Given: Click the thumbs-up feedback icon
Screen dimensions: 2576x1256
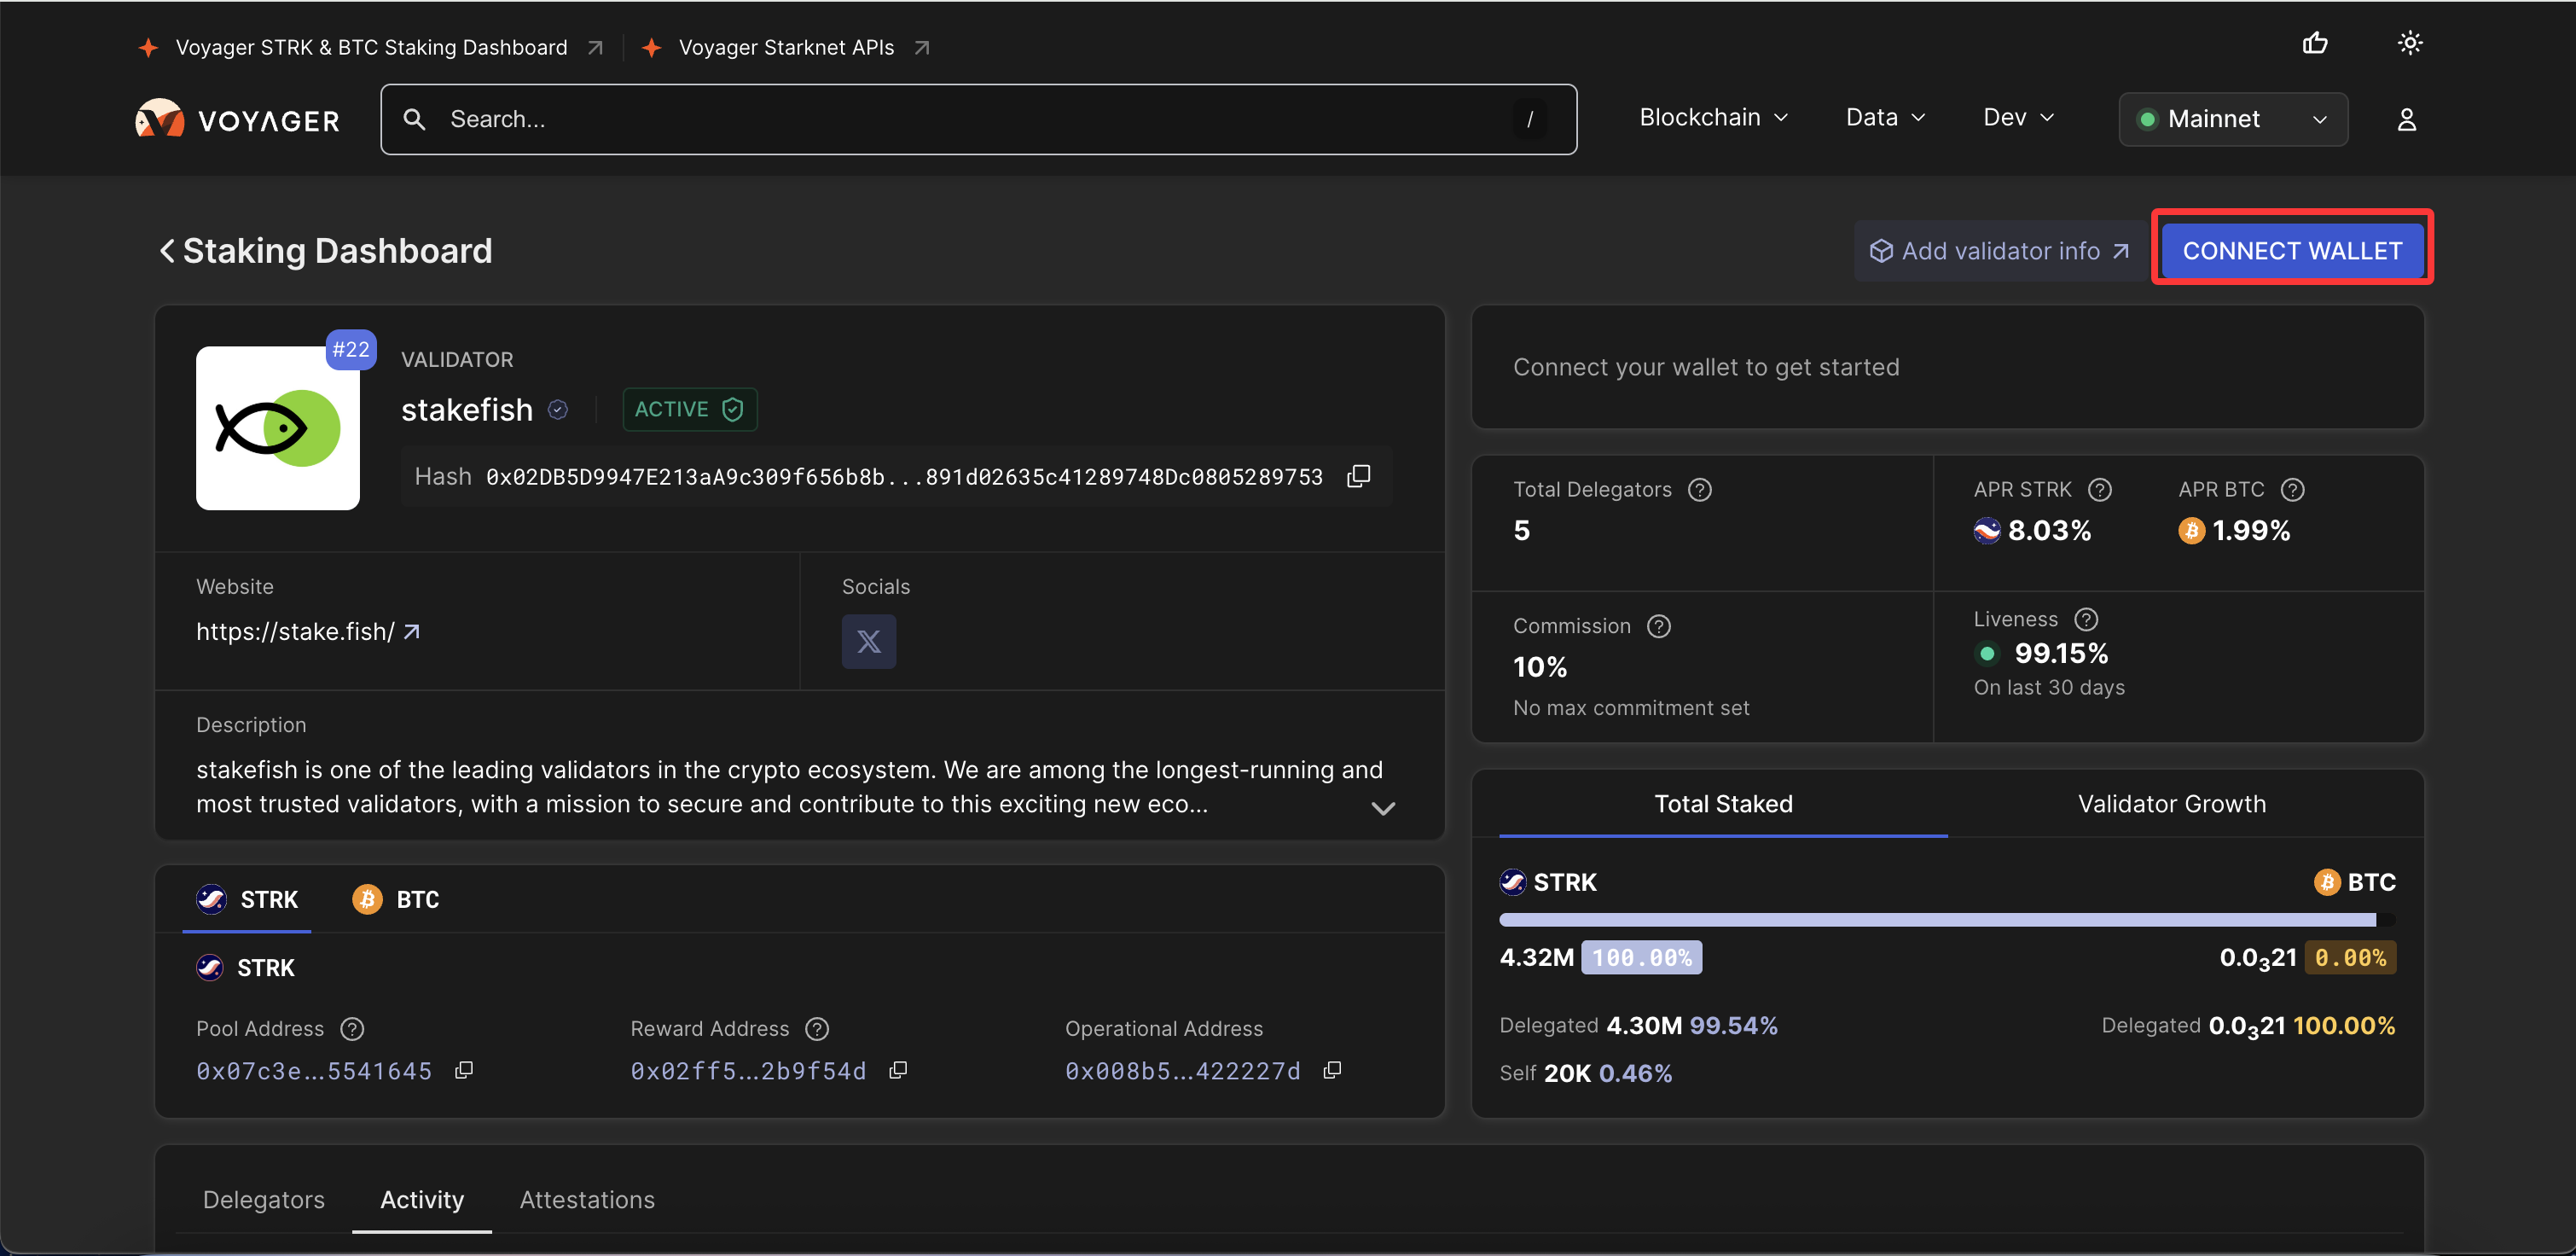Looking at the screenshot, I should 2314,43.
